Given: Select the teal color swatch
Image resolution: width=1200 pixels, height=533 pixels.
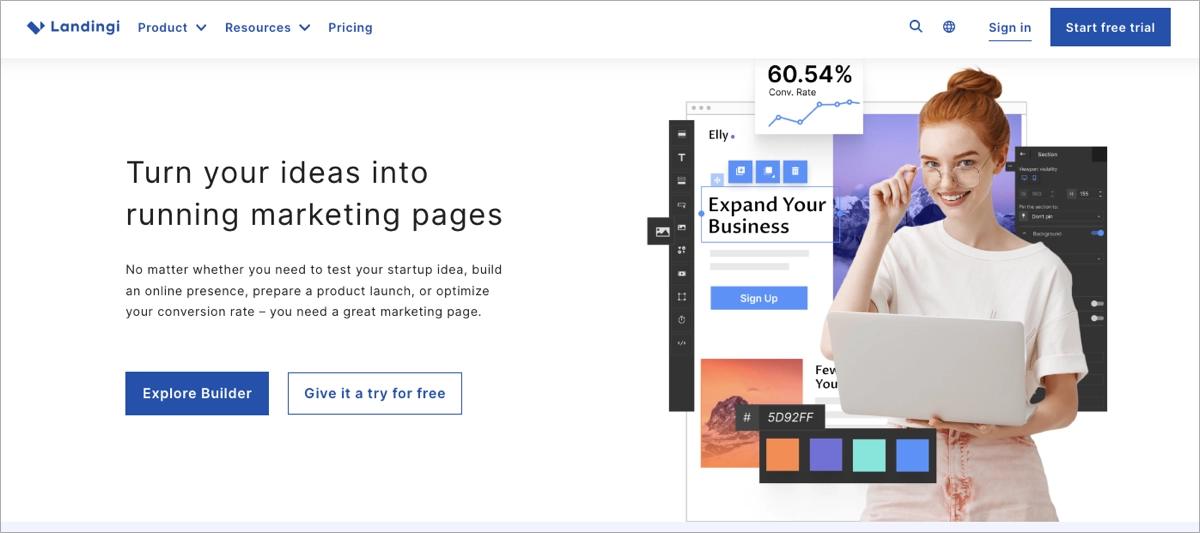Looking at the screenshot, I should [x=869, y=455].
